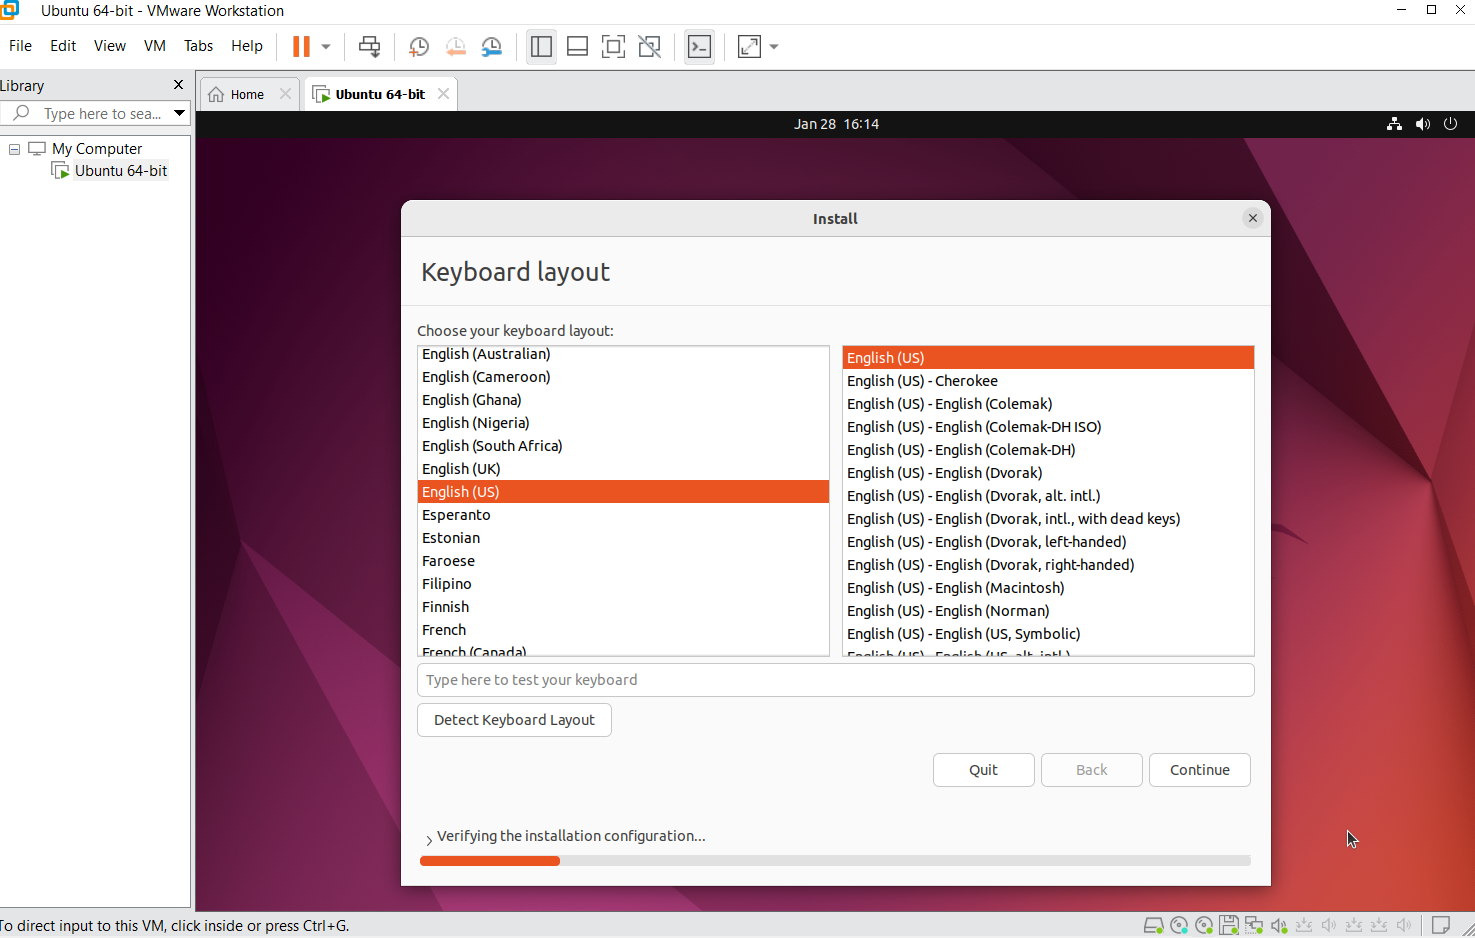The width and height of the screenshot is (1475, 938).
Task: Click the floppy drive status icon
Action: (1229, 925)
